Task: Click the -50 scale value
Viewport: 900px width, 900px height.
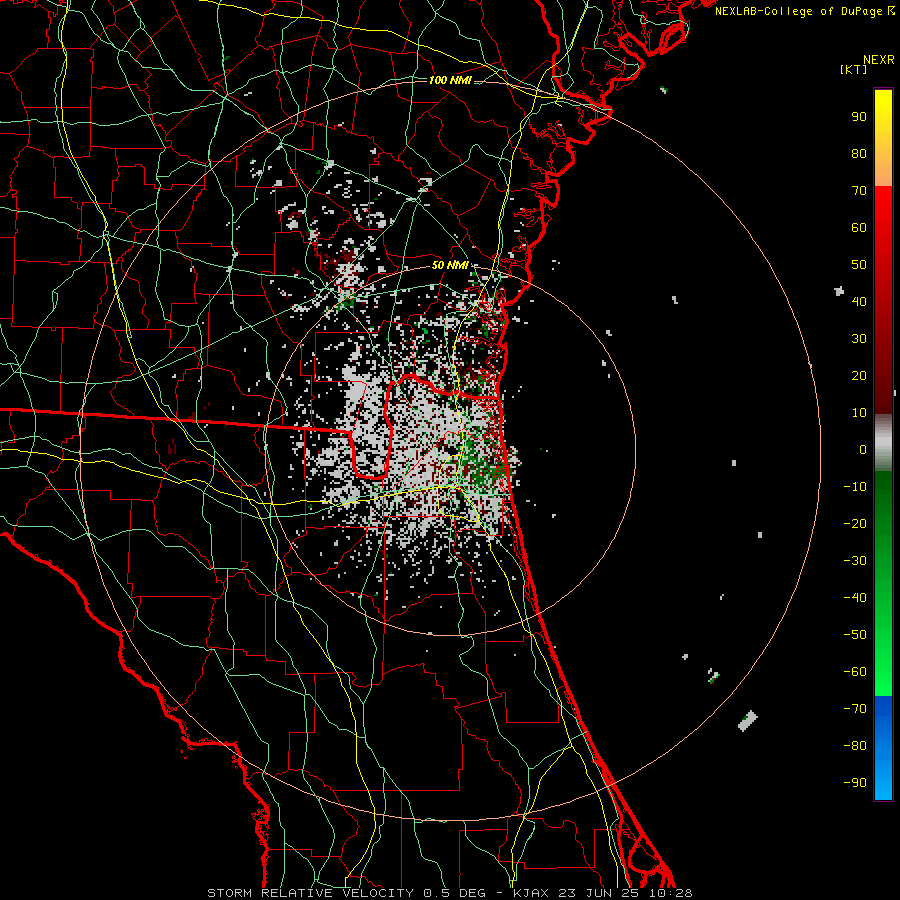Action: coord(855,634)
